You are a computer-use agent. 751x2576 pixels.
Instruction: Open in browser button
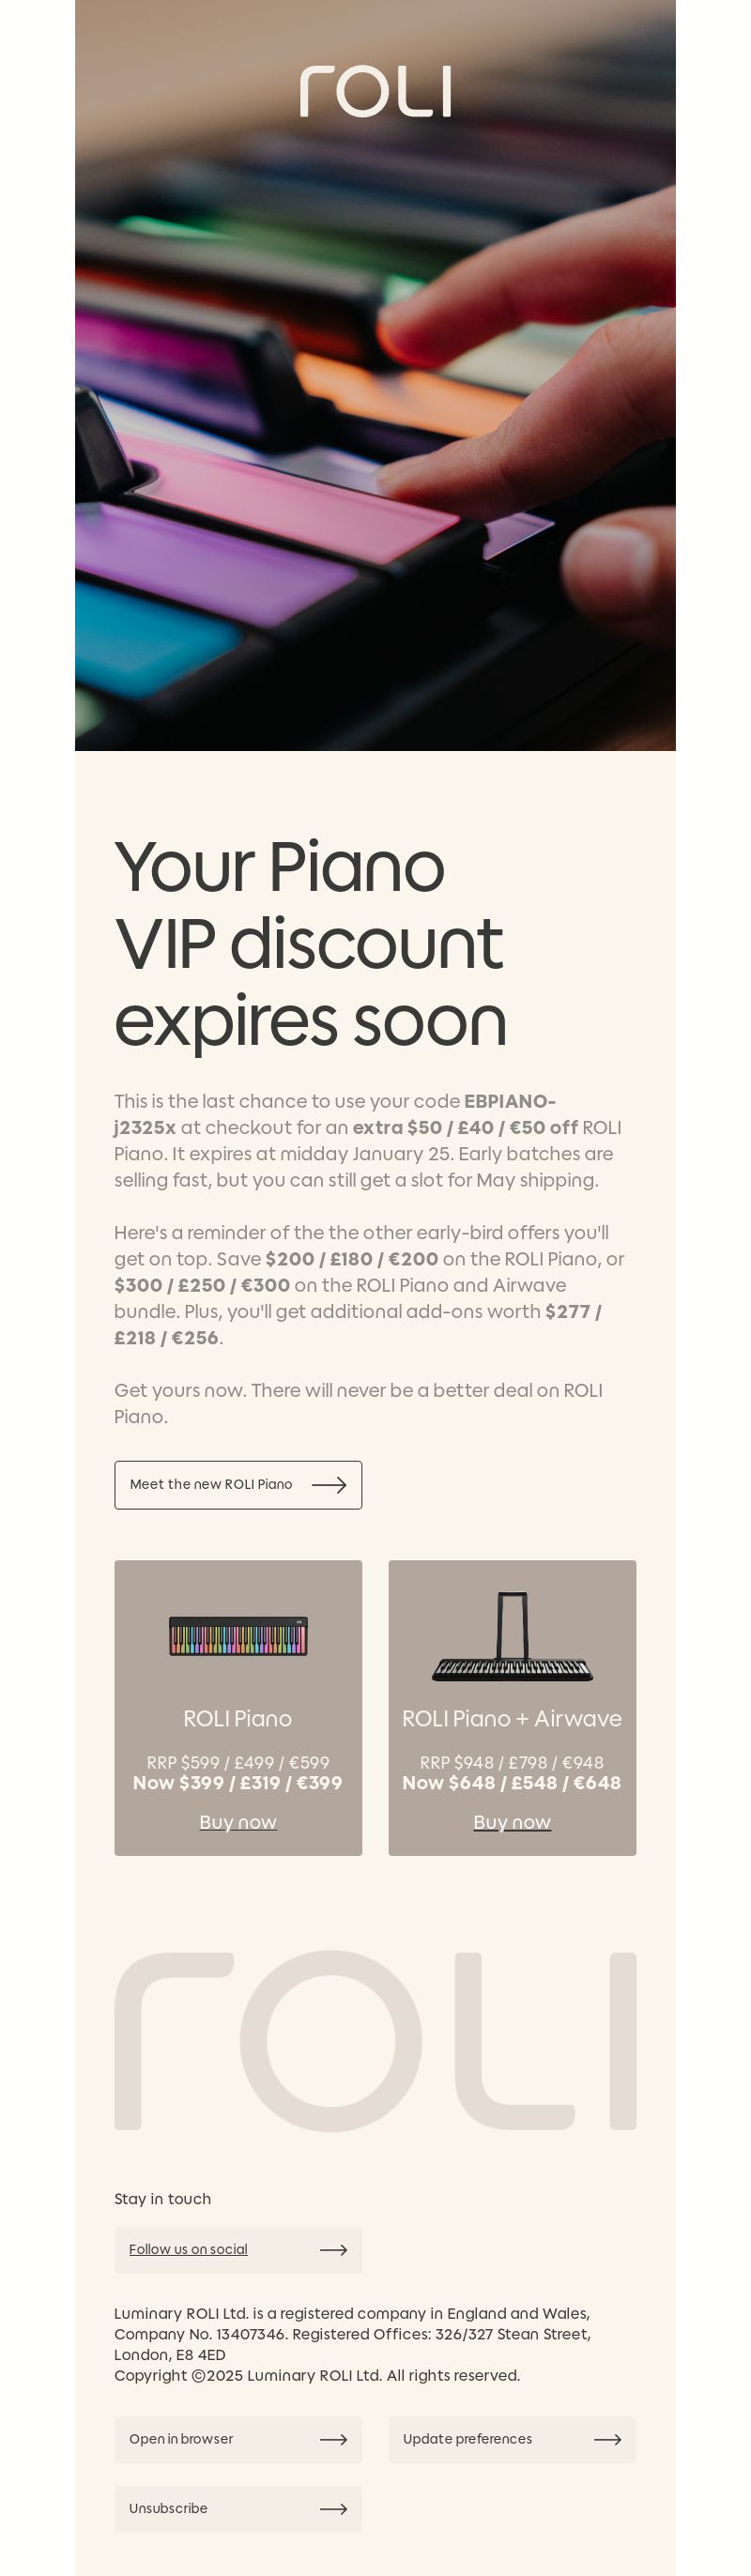238,2439
